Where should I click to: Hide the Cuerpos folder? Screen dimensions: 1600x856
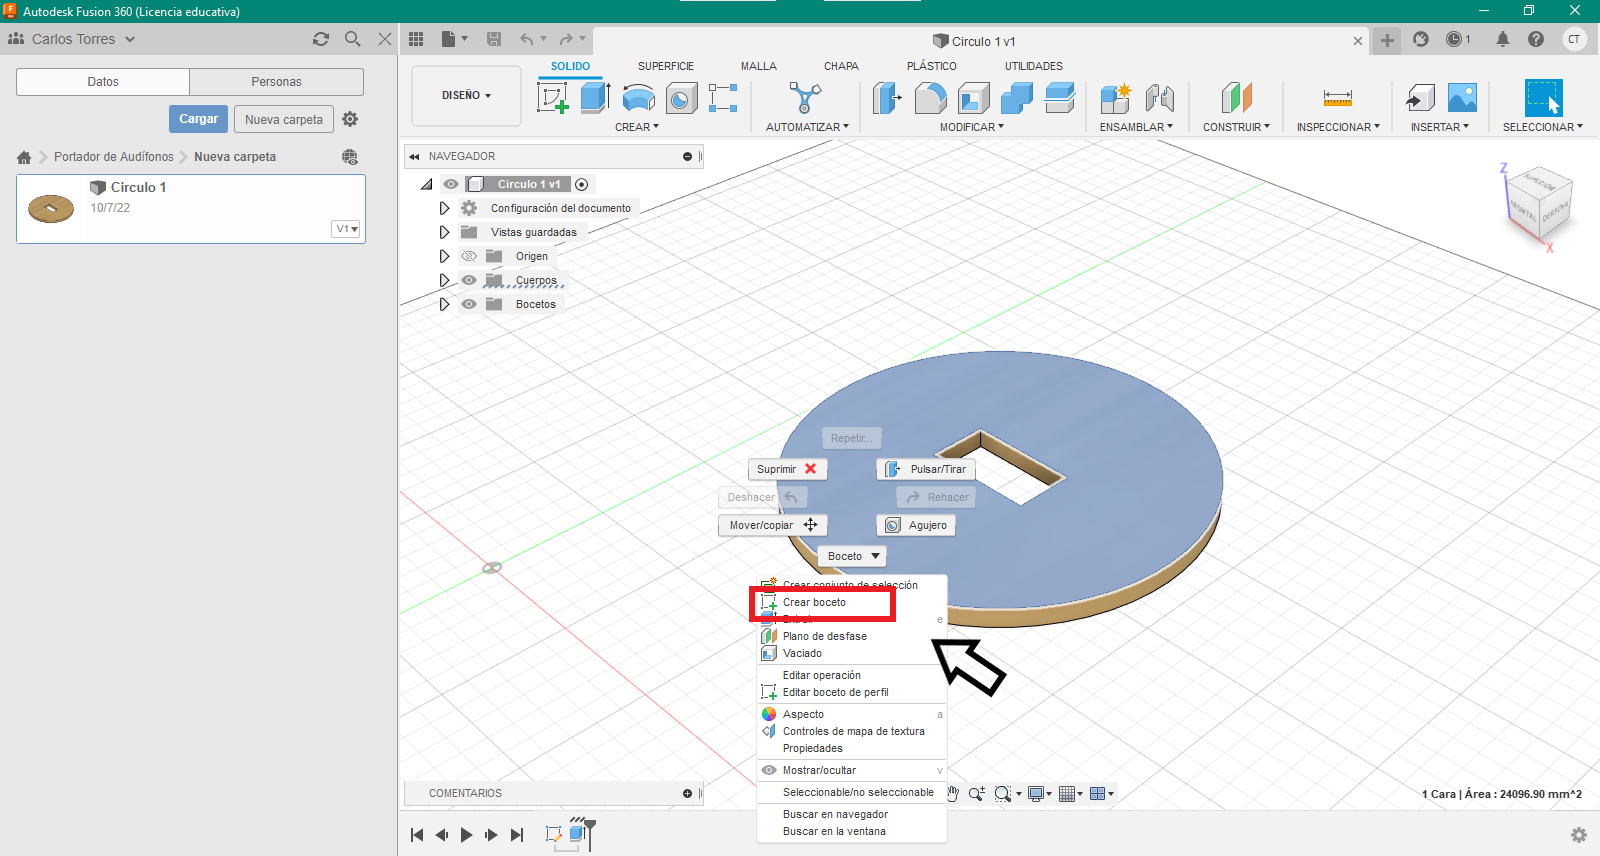(x=469, y=280)
